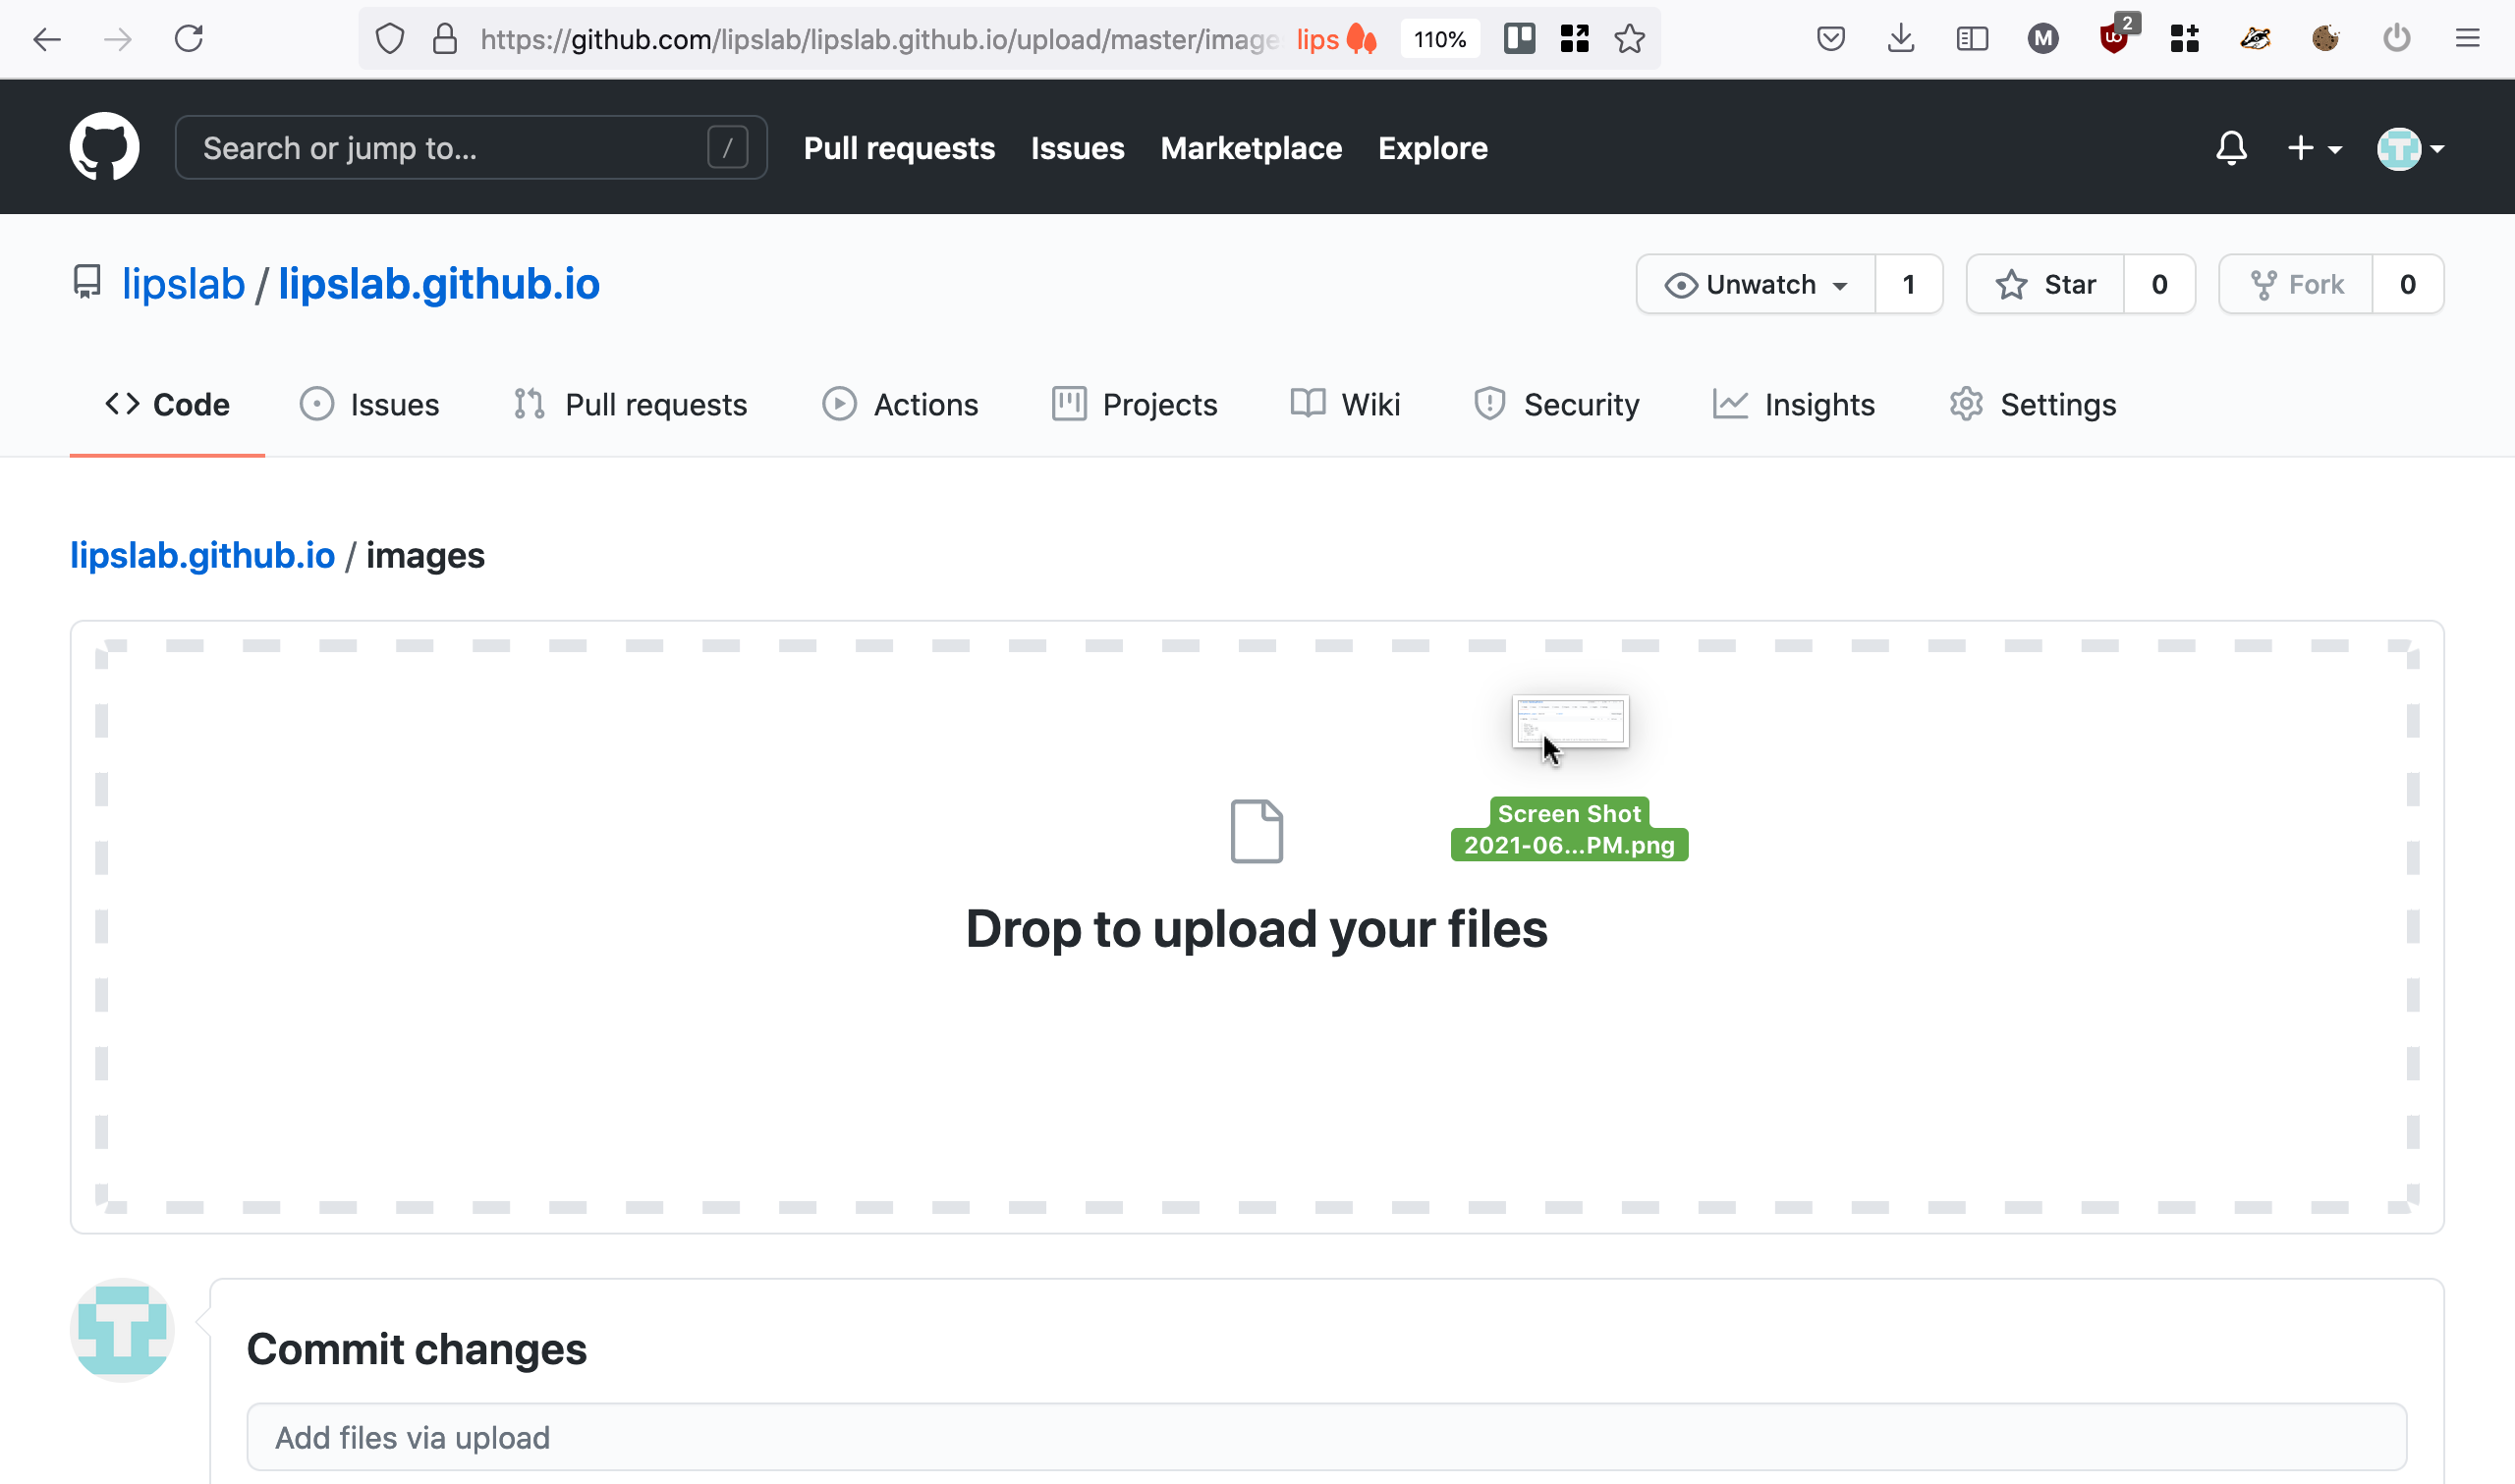Screen dimensions: 2515x1484
Task: Click the browser forward arrow
Action: tap(118, 39)
